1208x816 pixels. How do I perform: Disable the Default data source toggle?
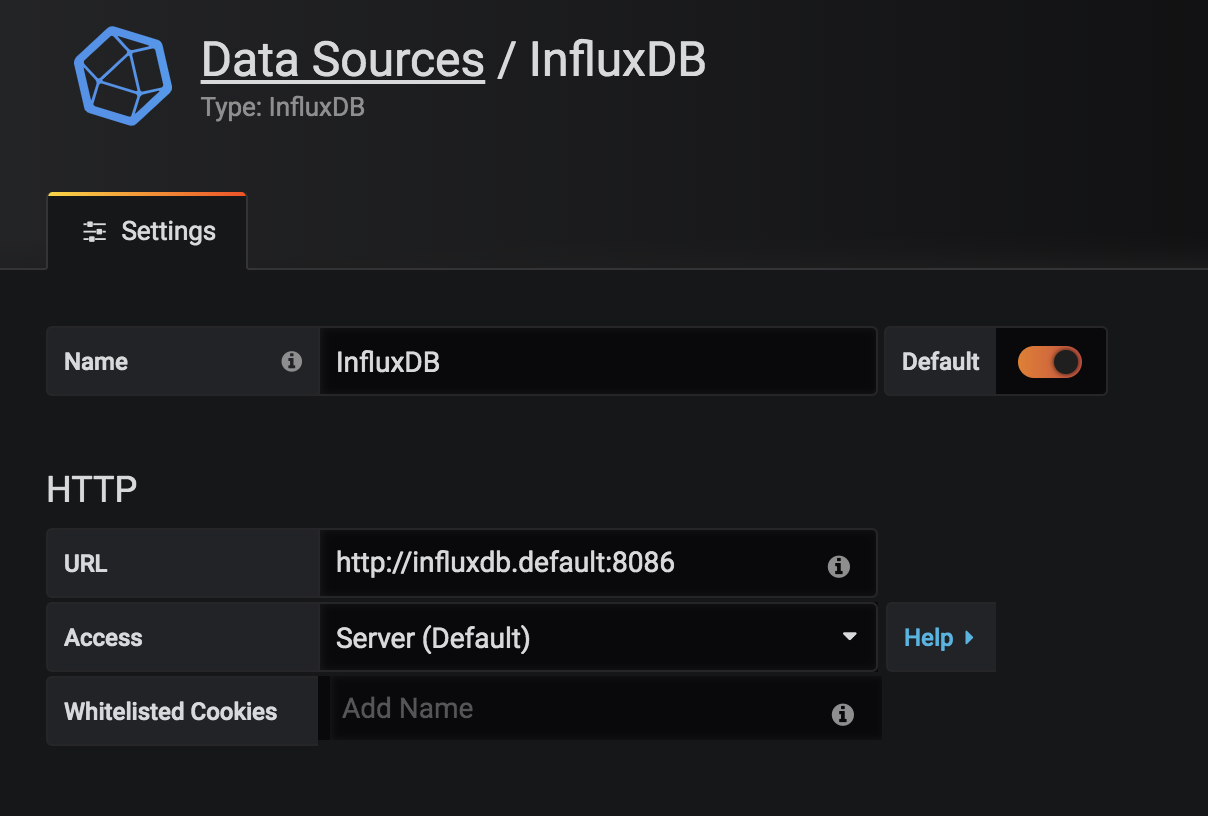[x=1049, y=361]
